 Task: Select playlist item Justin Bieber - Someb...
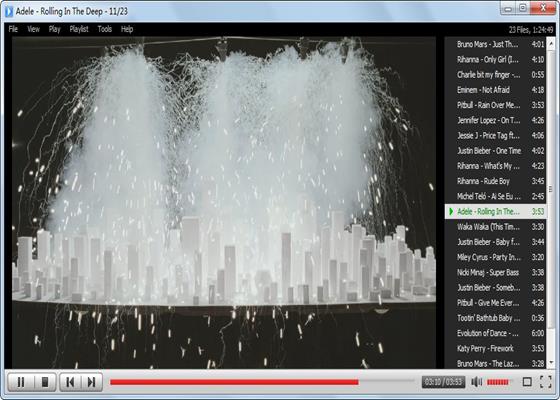coord(495,288)
